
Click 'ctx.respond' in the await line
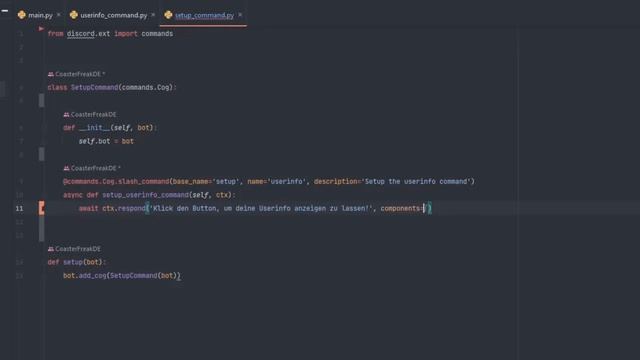(x=124, y=208)
